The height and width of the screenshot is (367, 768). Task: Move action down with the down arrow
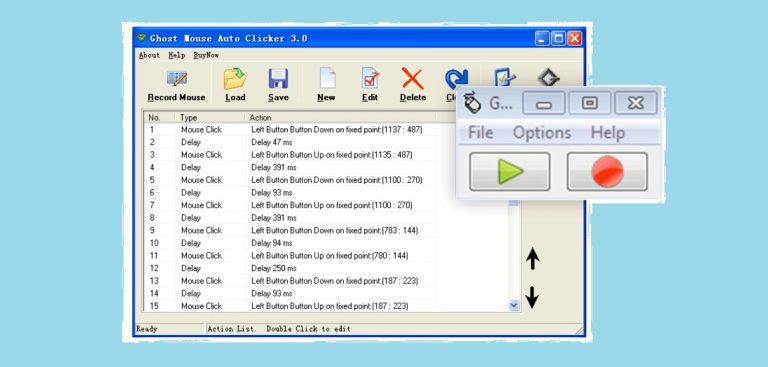pyautogui.click(x=532, y=297)
